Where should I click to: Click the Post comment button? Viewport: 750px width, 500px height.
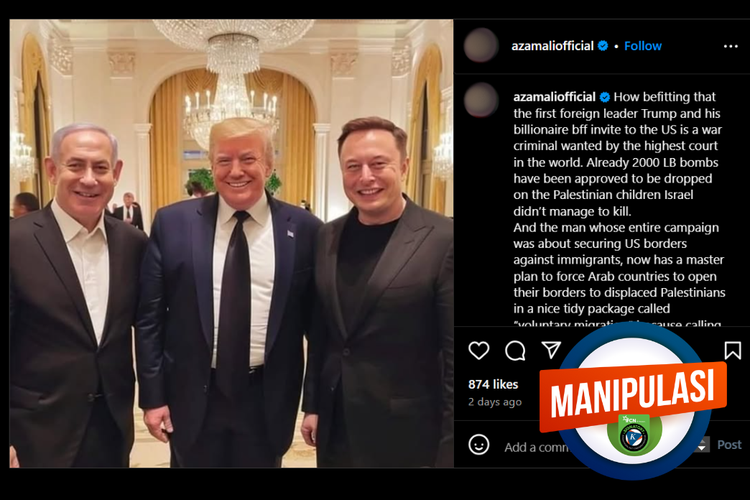pos(729,445)
